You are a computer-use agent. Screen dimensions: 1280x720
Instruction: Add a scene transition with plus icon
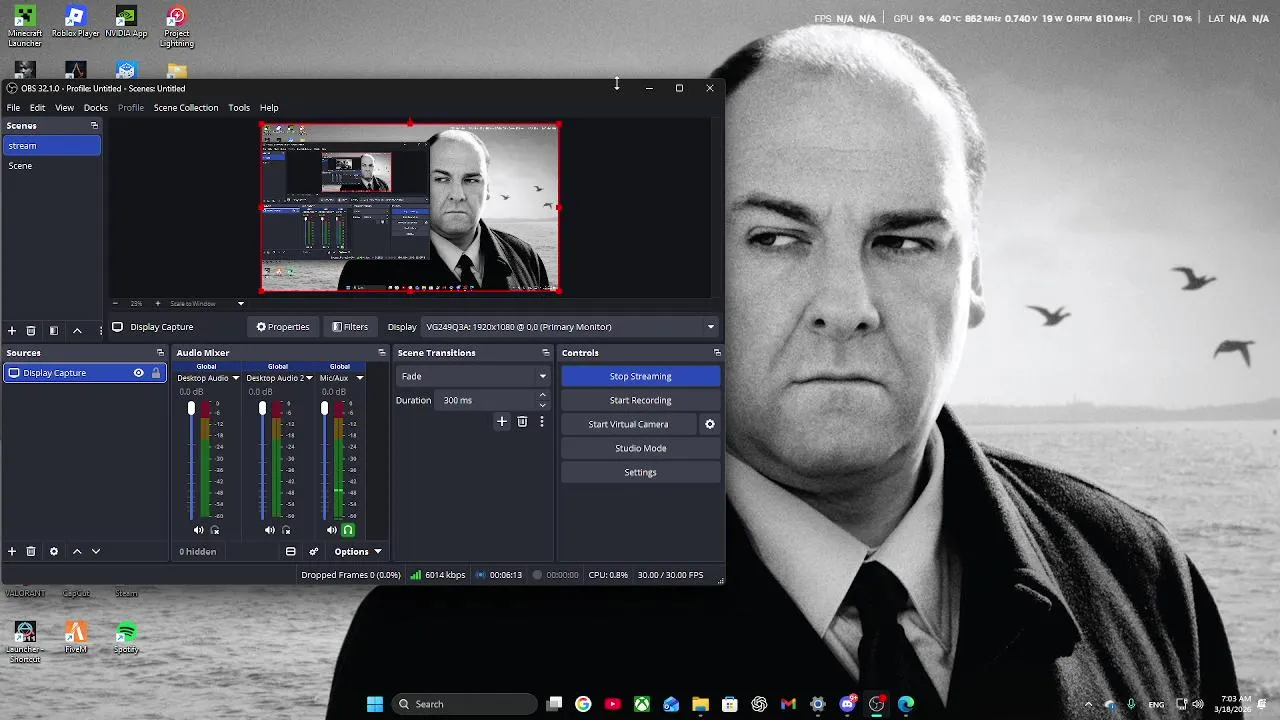click(502, 422)
